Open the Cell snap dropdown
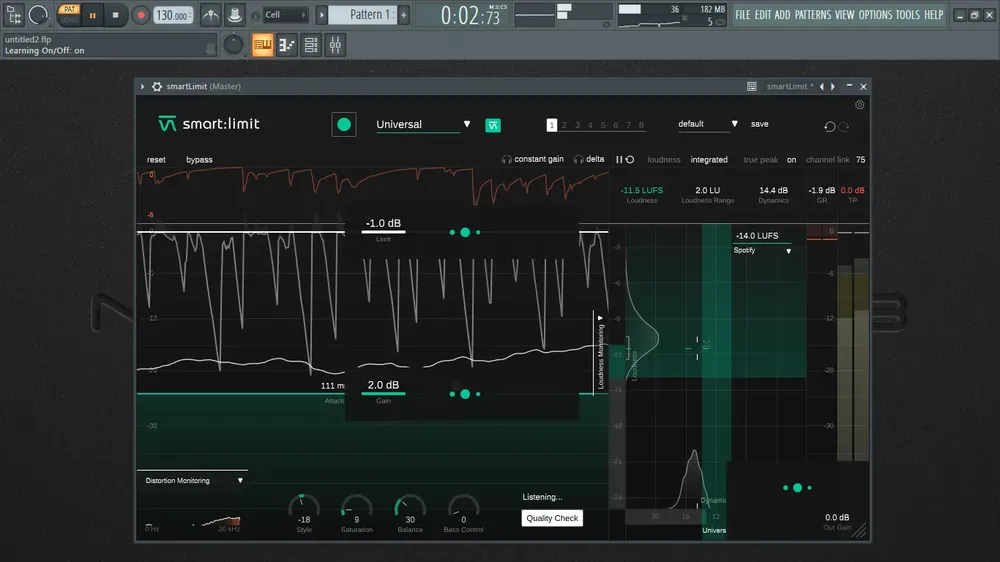Viewport: 1000px width, 562px height. 284,15
